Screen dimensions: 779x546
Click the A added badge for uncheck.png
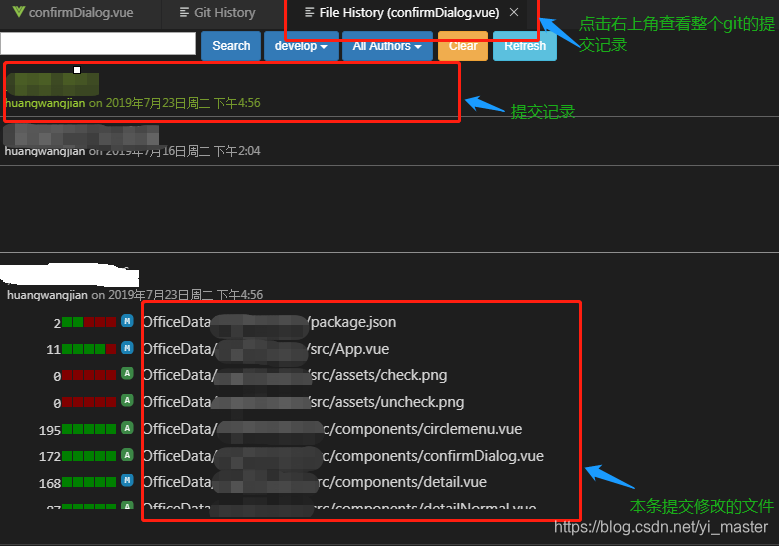127,400
